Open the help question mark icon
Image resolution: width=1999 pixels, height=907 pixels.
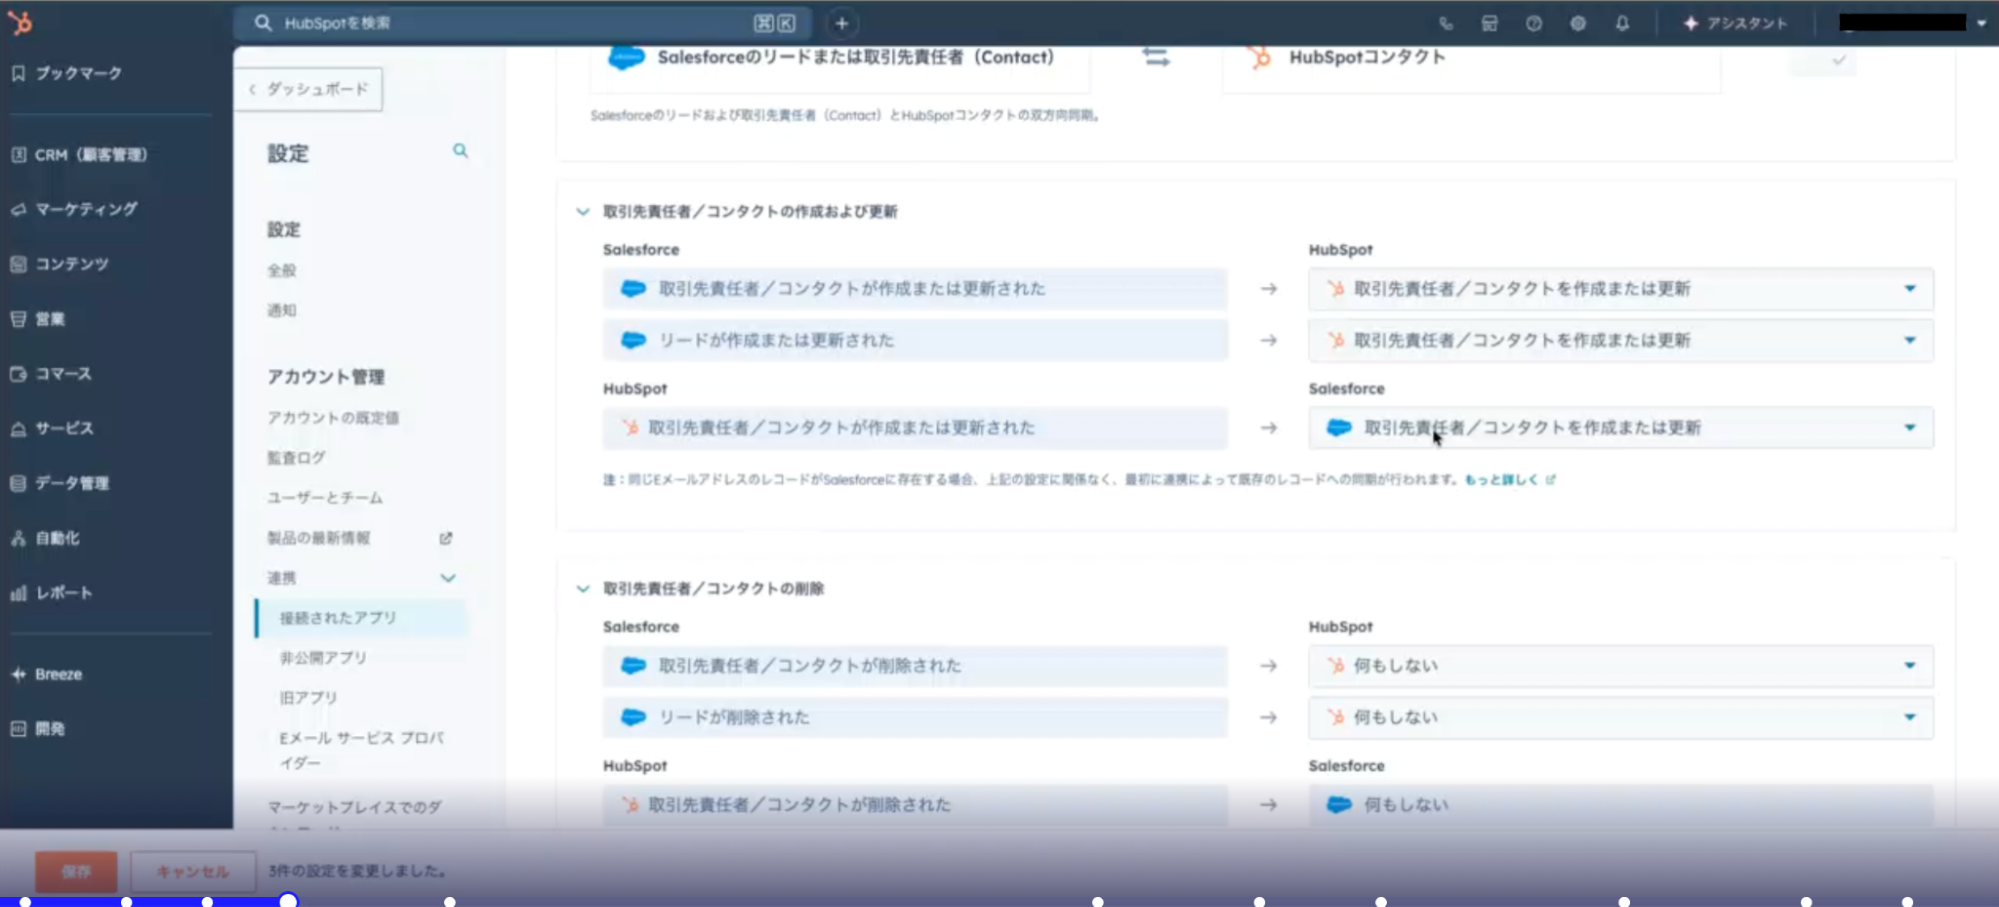(x=1533, y=23)
